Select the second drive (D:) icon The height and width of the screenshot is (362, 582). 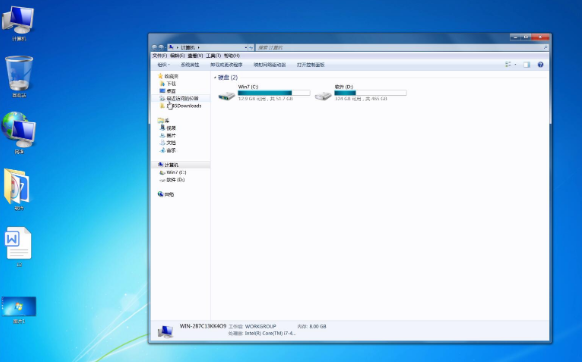click(x=323, y=96)
